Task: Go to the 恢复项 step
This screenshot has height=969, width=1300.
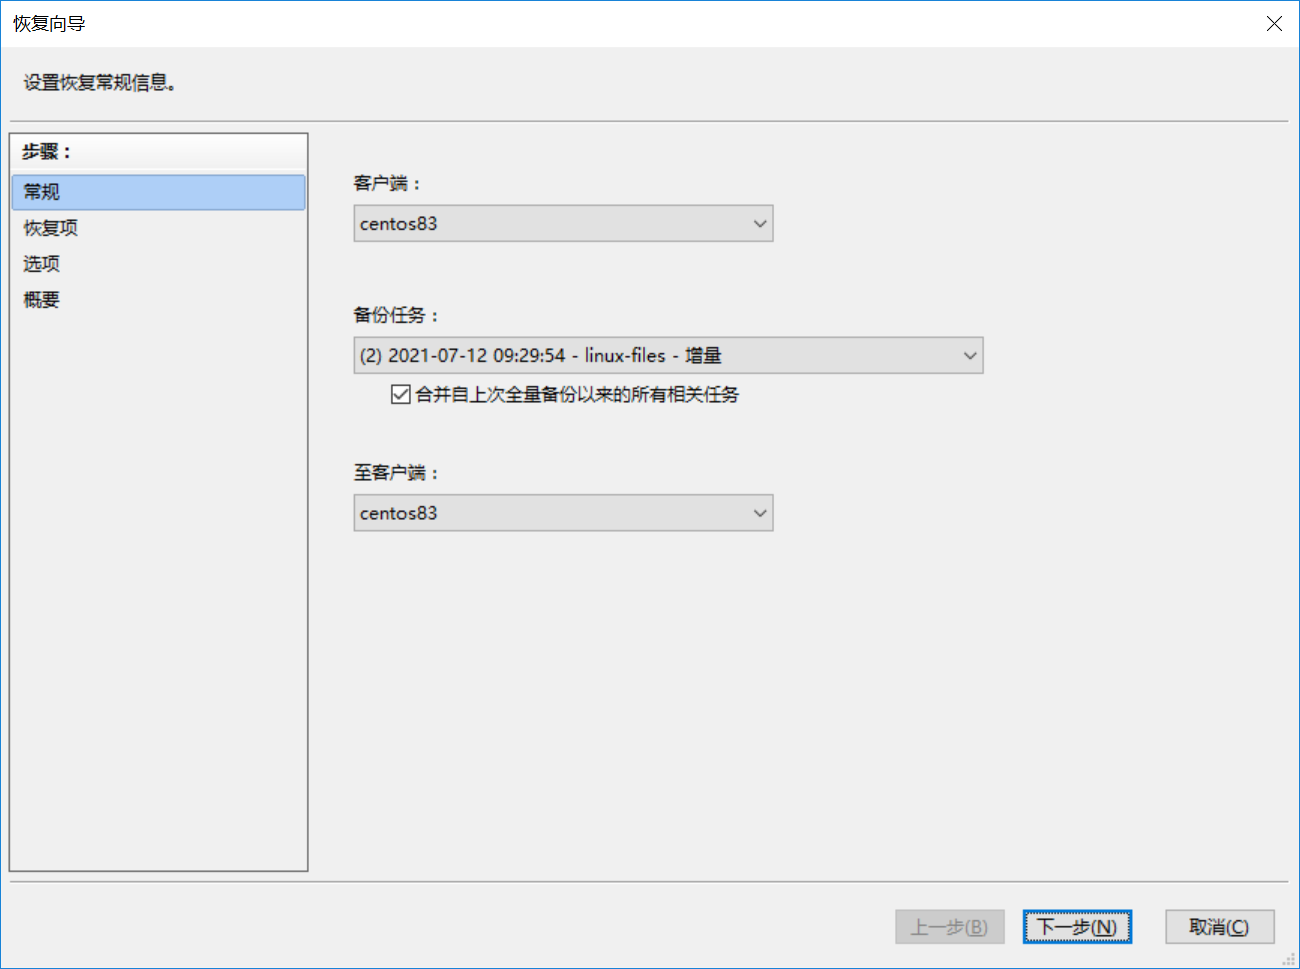Action: click(51, 228)
